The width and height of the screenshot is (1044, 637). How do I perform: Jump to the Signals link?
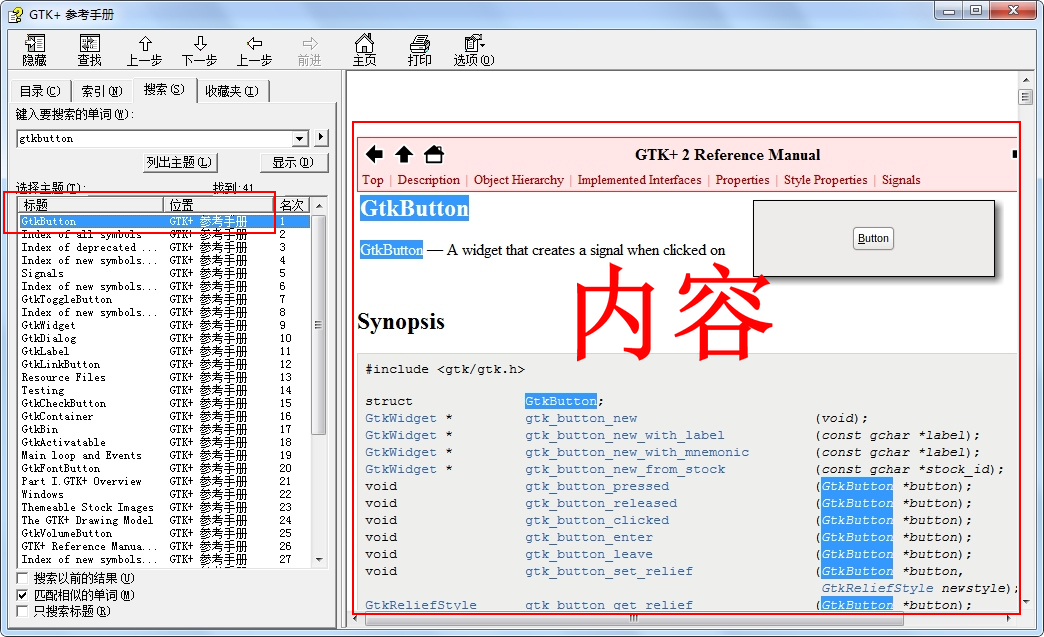[901, 180]
